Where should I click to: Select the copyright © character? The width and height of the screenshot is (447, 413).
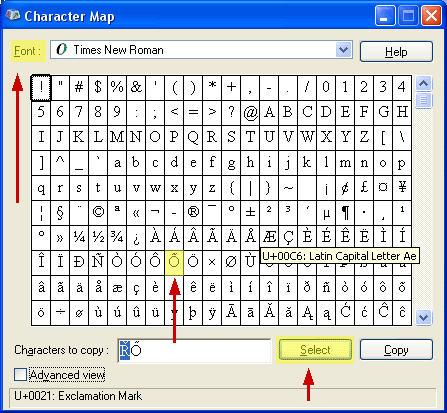[x=98, y=213]
